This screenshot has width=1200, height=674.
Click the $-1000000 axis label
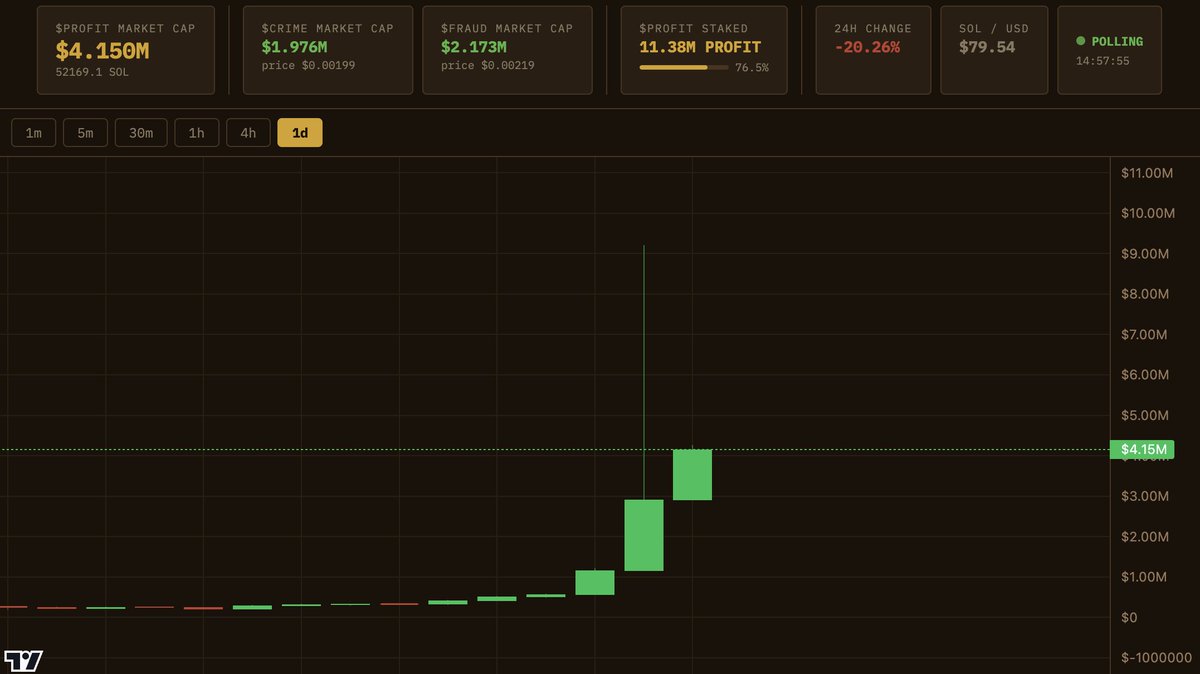[1156, 658]
